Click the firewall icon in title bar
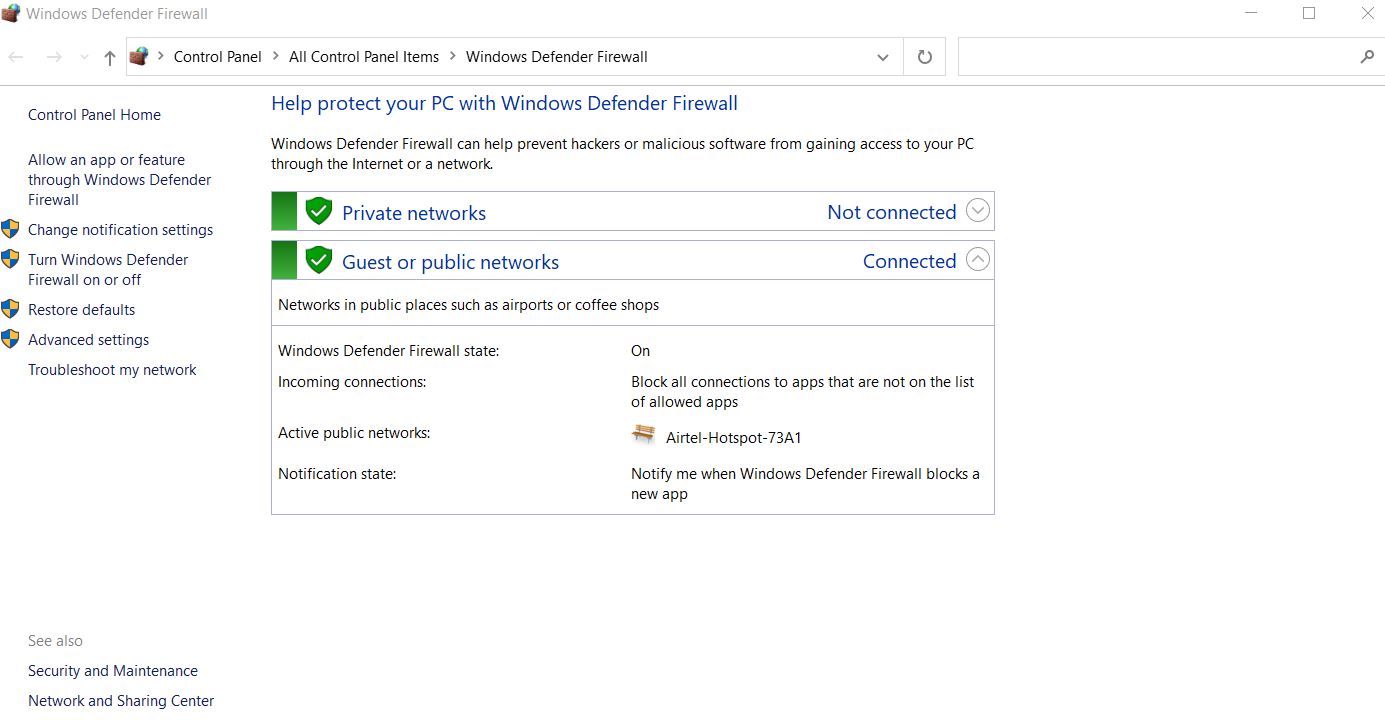Screen dimensions: 1385x724 (11, 14)
